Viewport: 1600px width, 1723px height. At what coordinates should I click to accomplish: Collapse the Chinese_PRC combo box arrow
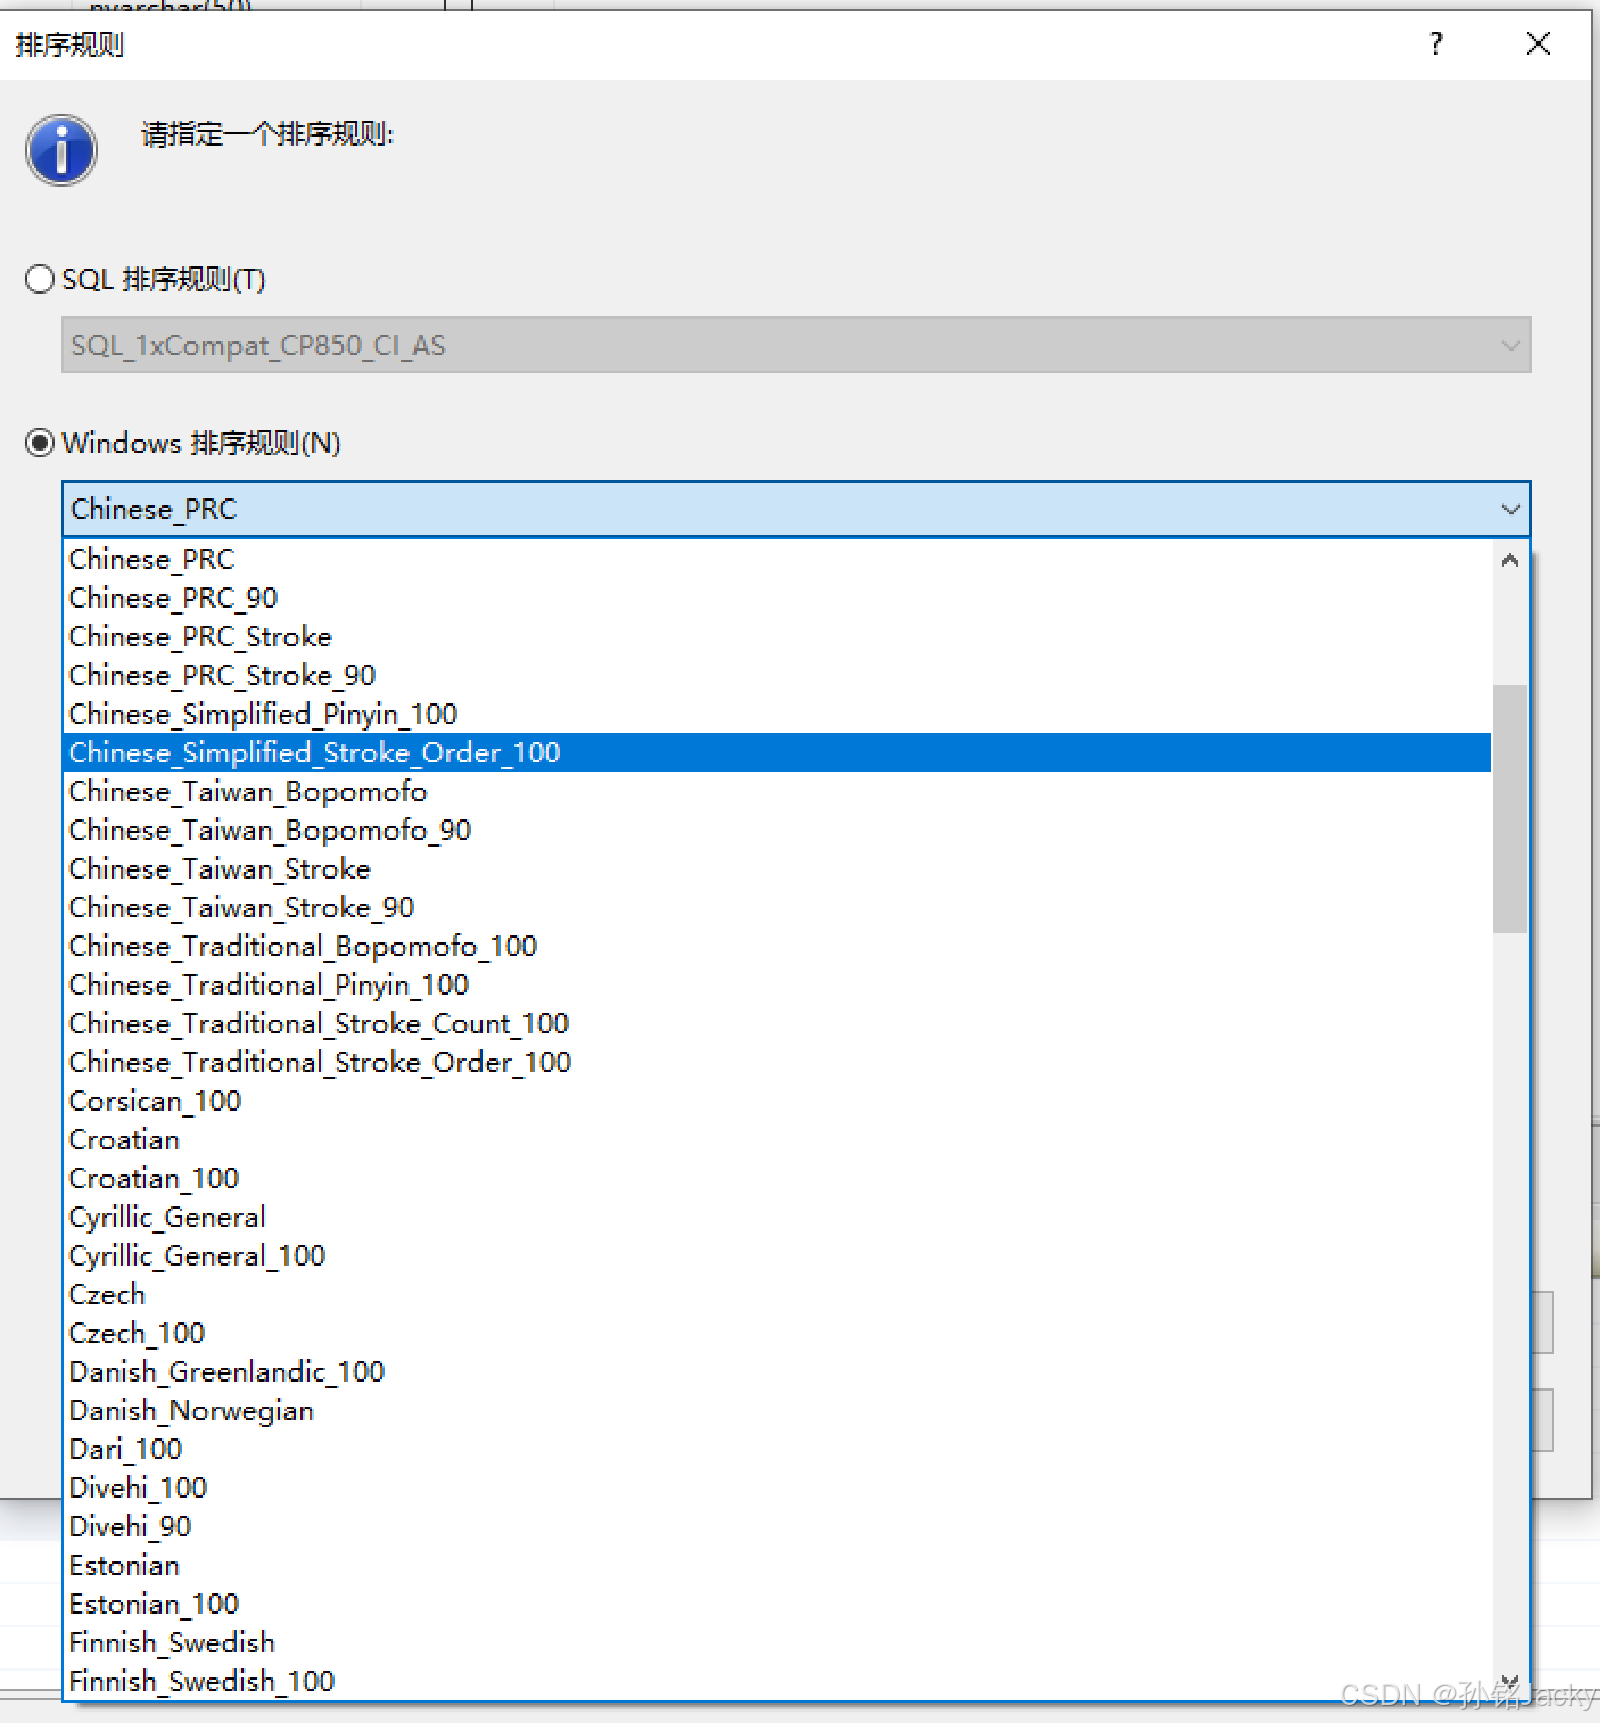(x=1509, y=510)
